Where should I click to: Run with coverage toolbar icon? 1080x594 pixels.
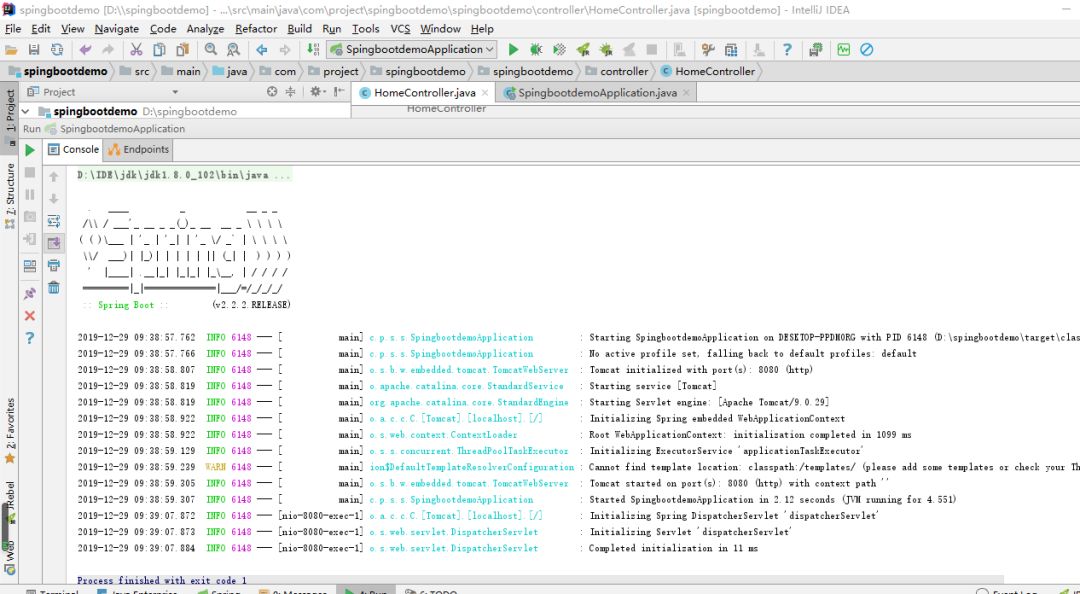coord(559,50)
